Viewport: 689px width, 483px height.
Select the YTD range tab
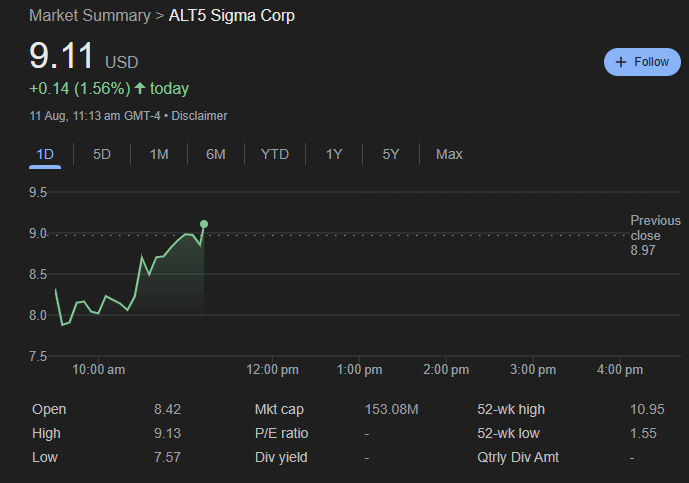[275, 154]
